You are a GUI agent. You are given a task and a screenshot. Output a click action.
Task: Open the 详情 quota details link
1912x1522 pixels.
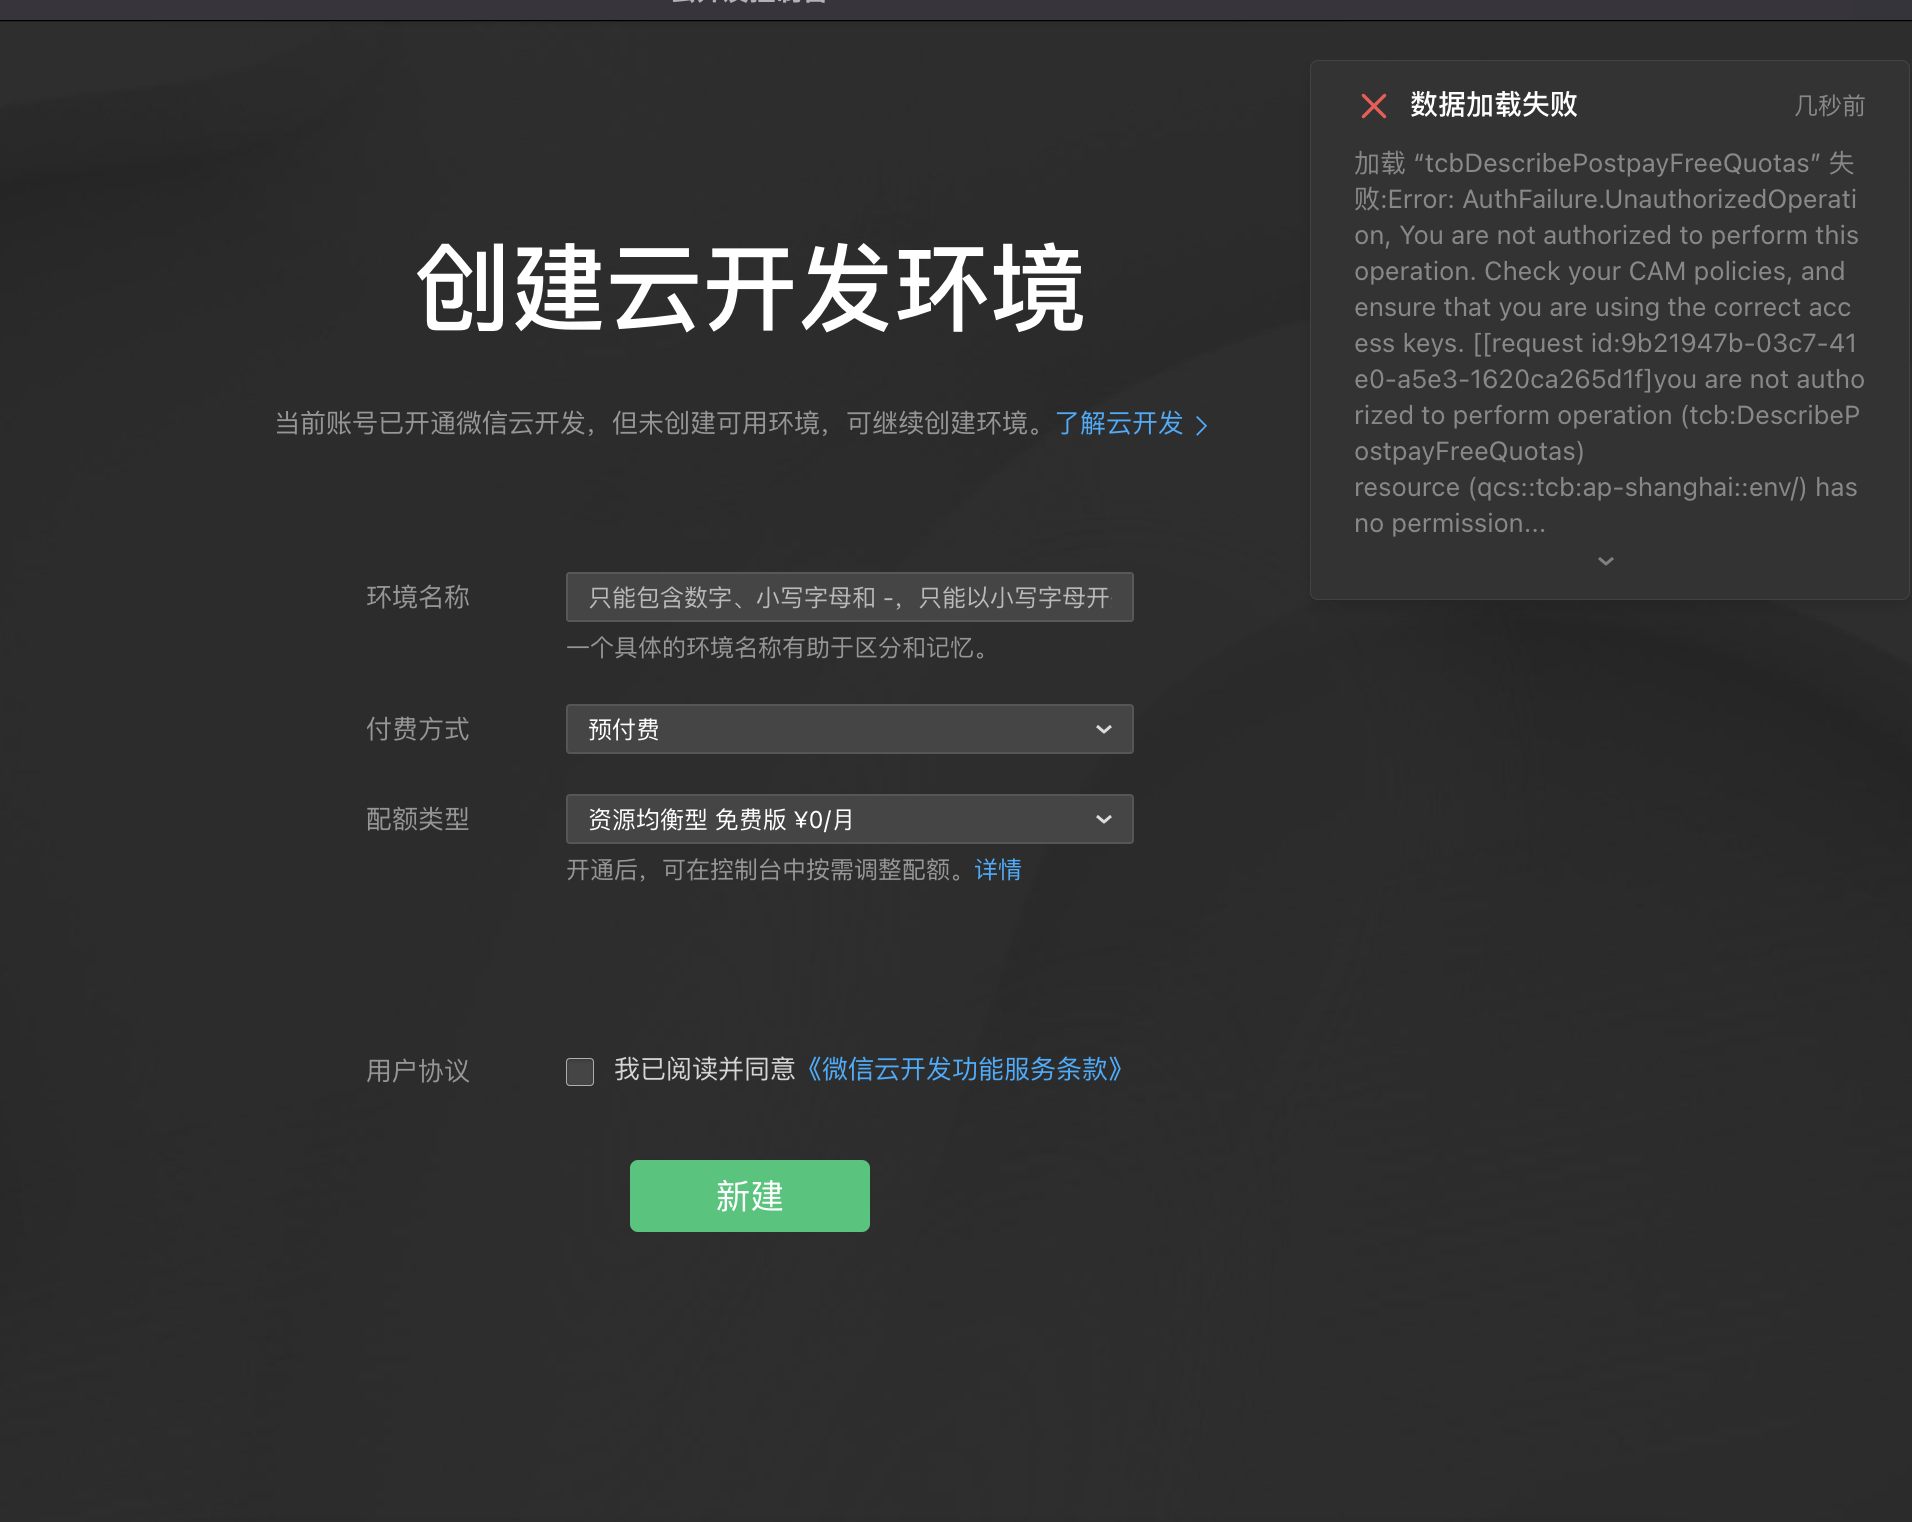998,870
